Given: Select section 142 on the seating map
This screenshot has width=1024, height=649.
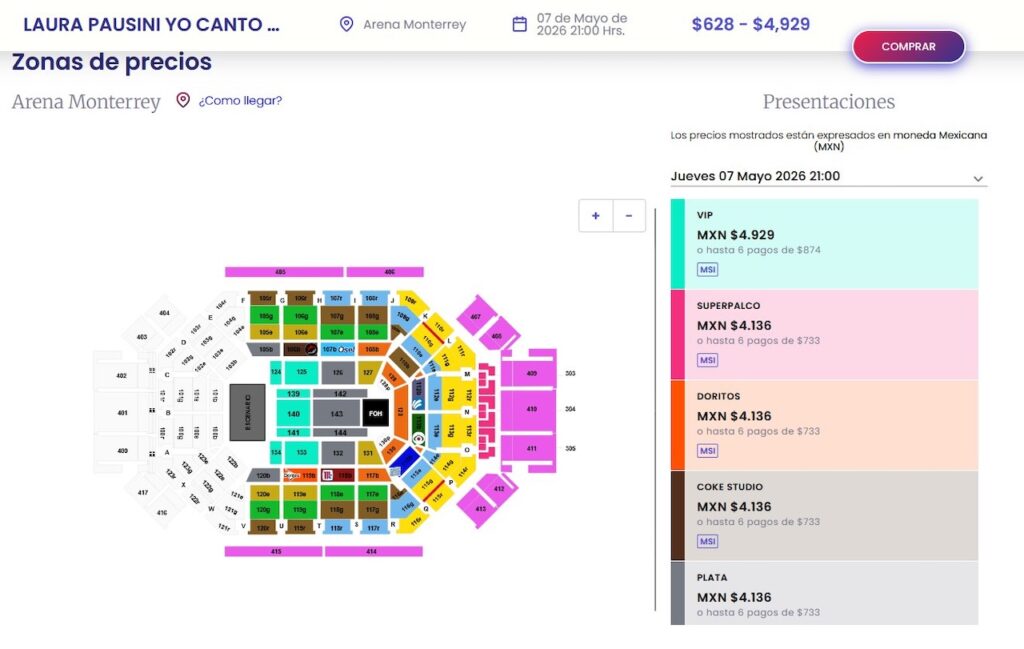Looking at the screenshot, I should pos(339,393).
